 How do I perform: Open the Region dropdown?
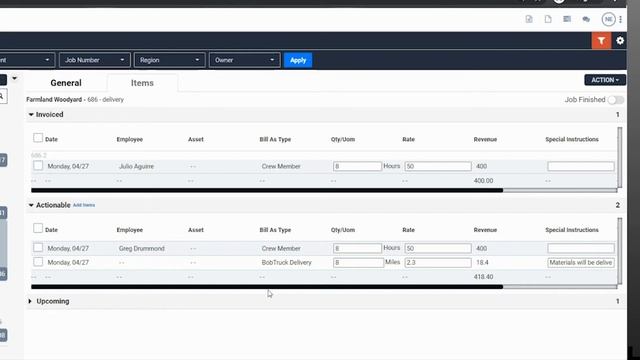[169, 60]
